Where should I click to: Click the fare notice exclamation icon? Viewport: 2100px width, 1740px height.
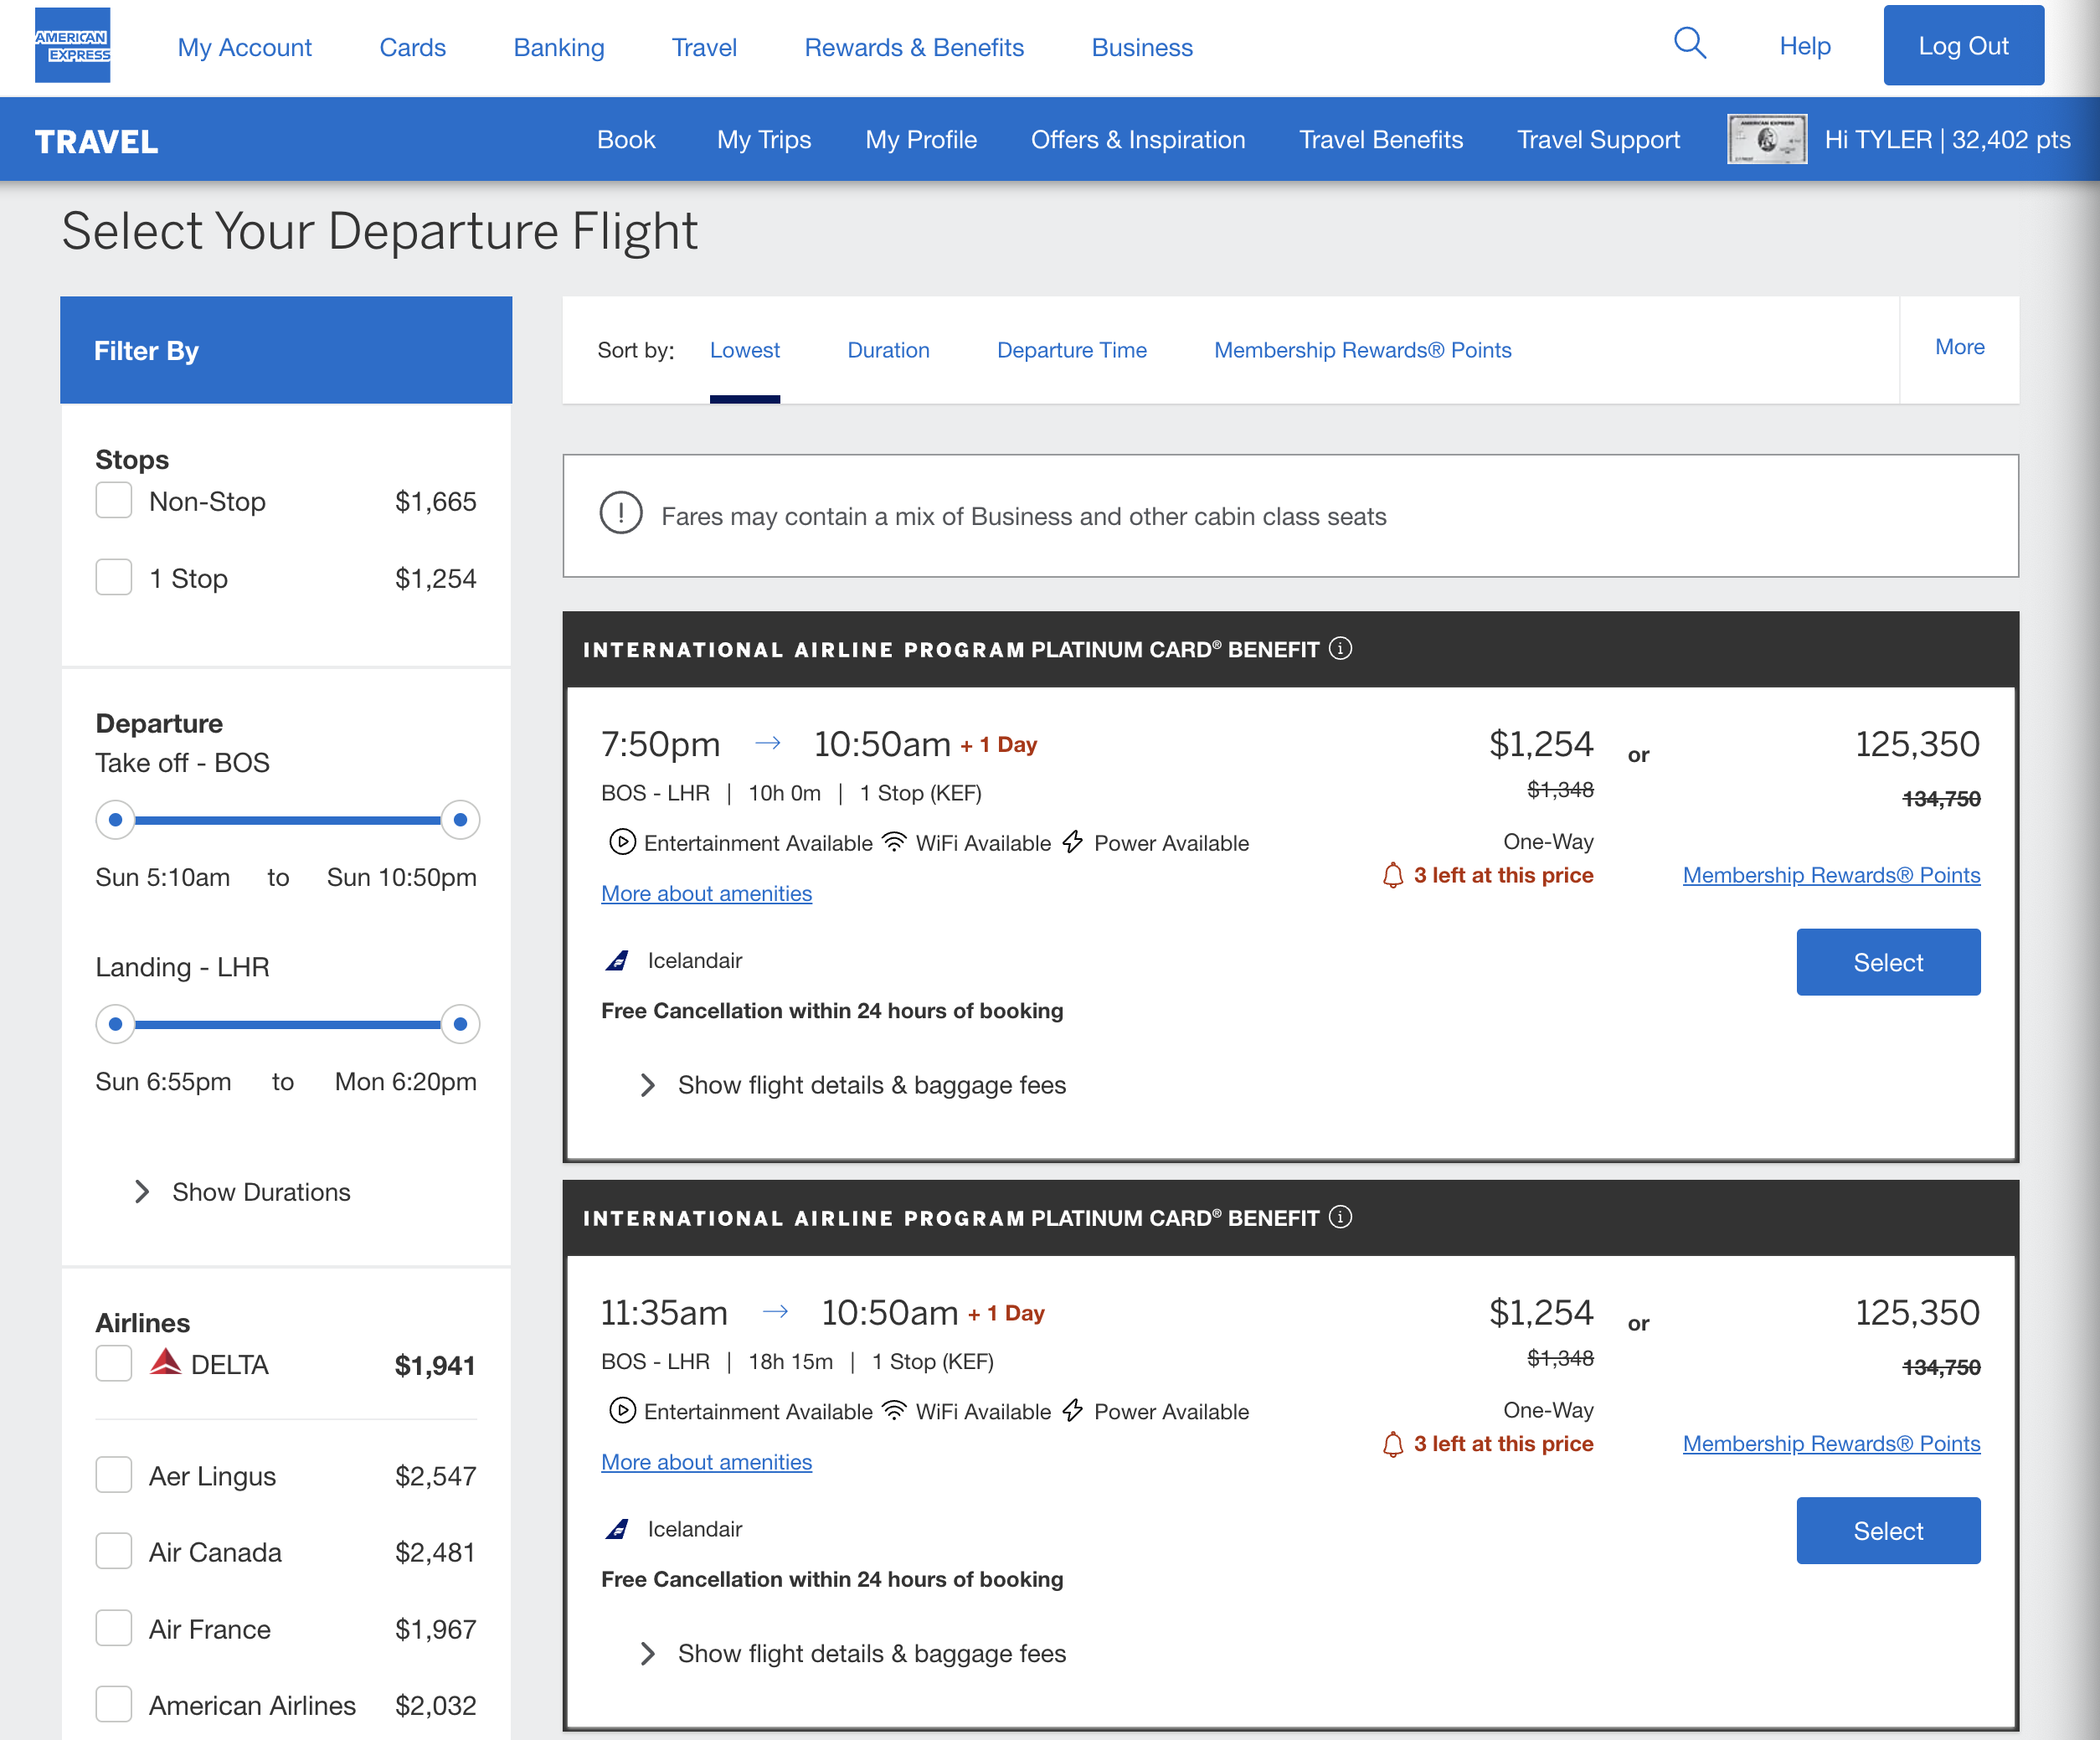[621, 514]
